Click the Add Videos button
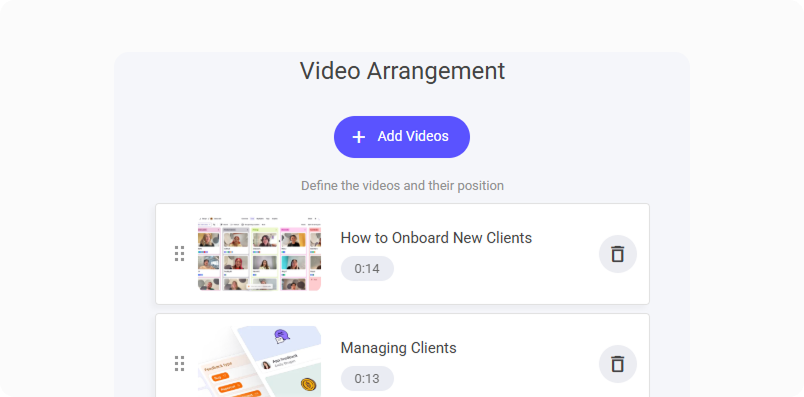This screenshot has width=804, height=397. tap(401, 136)
